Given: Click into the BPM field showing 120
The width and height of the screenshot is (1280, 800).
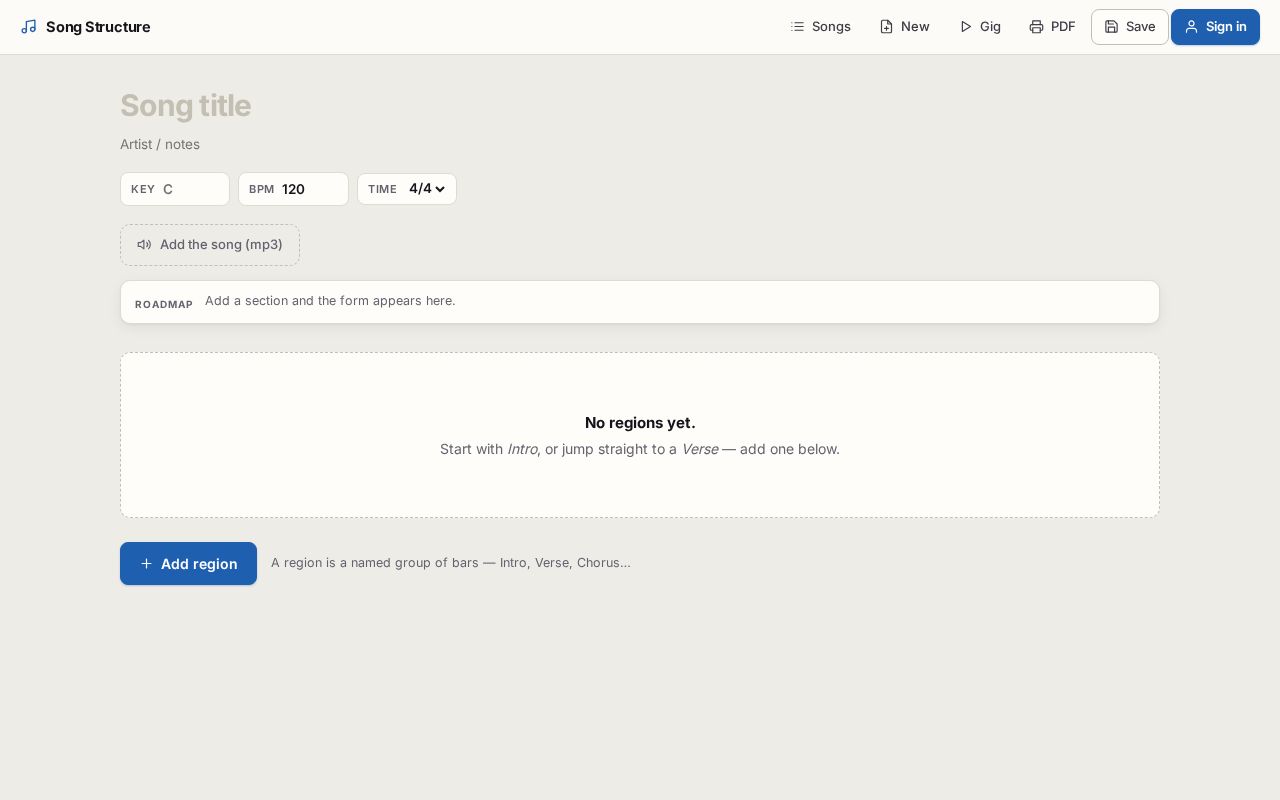Looking at the screenshot, I should pos(310,189).
